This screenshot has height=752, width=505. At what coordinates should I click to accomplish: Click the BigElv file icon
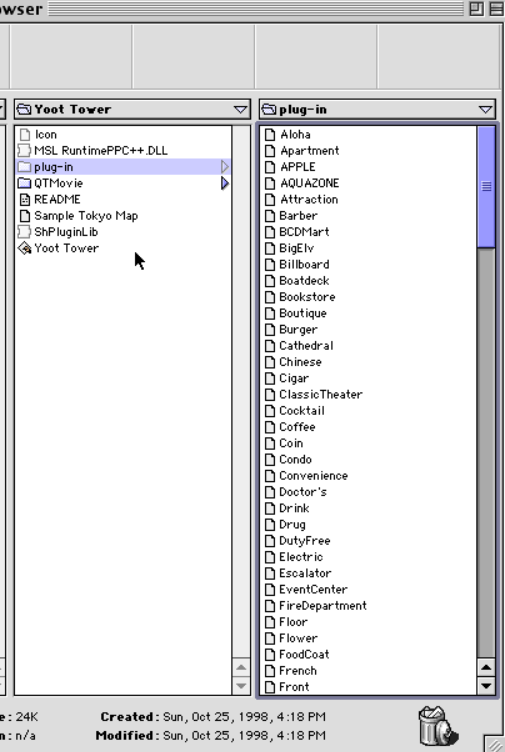[270, 248]
